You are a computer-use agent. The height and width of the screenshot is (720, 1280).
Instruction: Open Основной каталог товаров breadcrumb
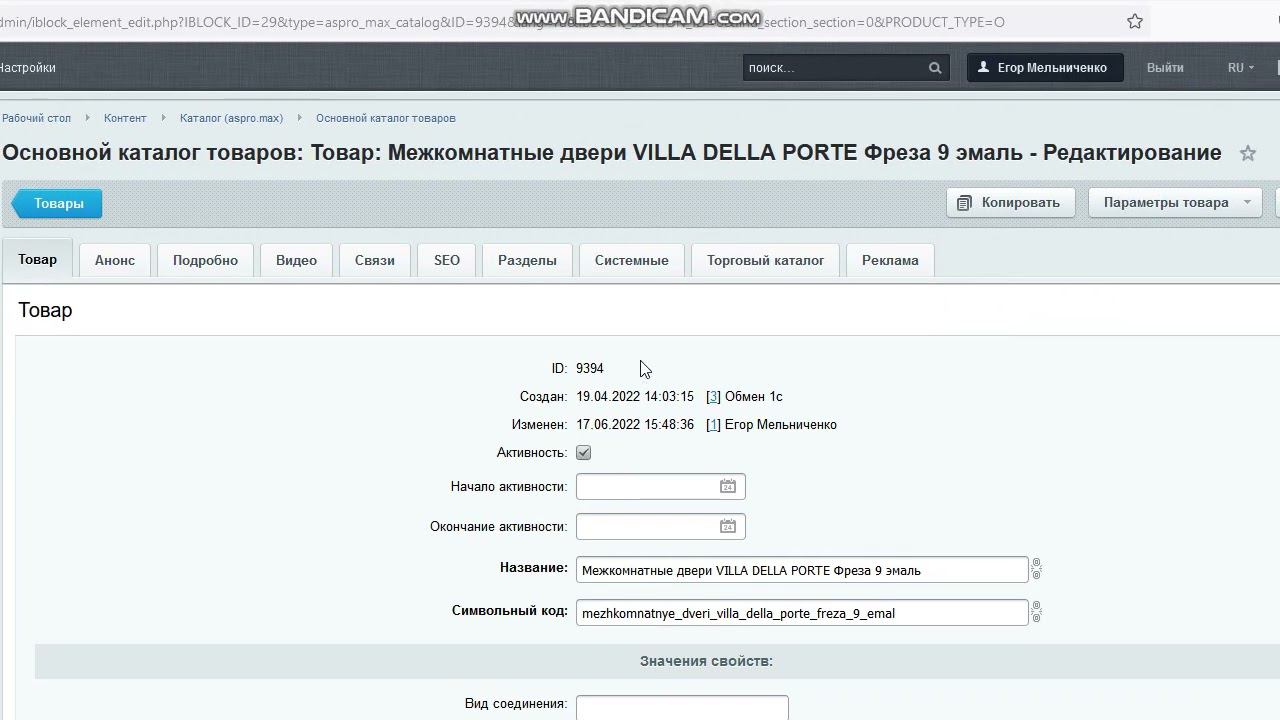[386, 118]
